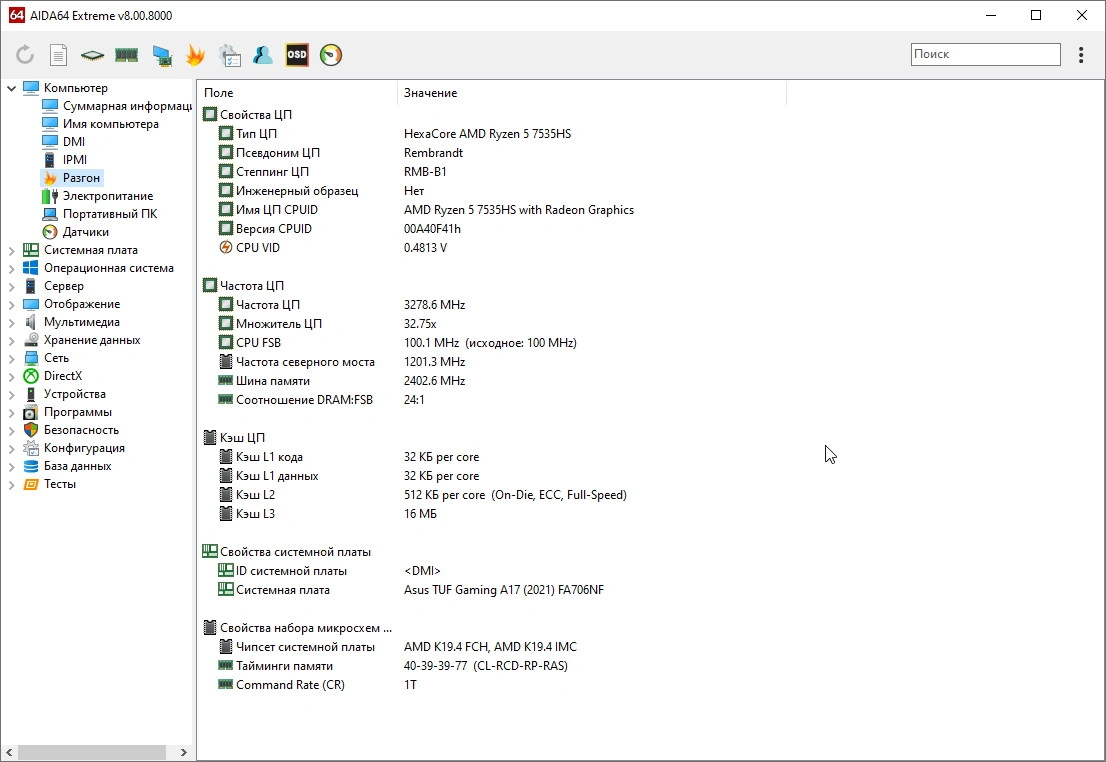Open the Электропитание tree item

pyautogui.click(x=97, y=196)
